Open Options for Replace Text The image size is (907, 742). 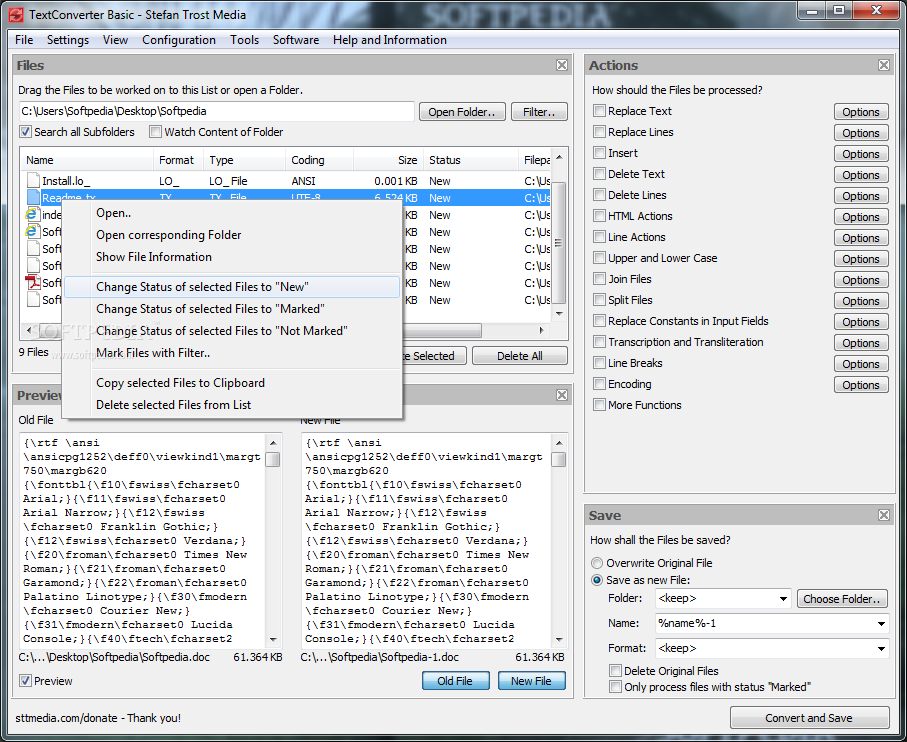click(x=861, y=112)
